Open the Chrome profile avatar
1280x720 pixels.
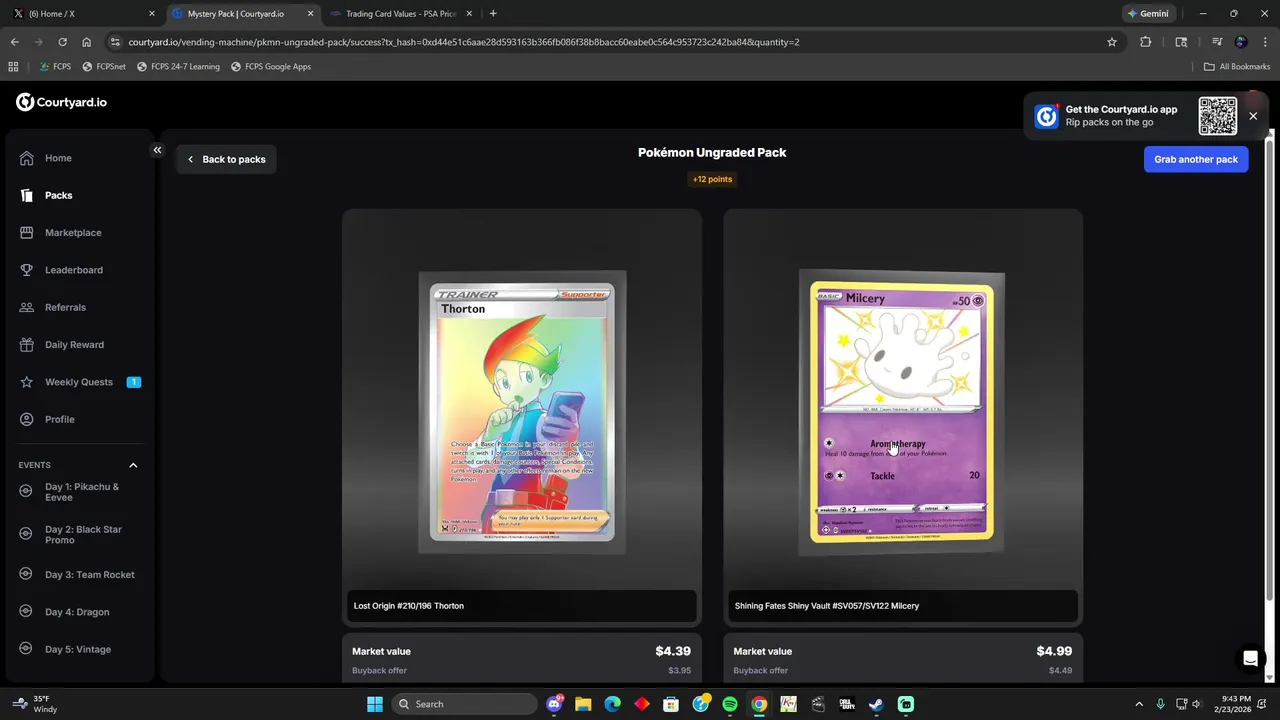(x=1241, y=42)
